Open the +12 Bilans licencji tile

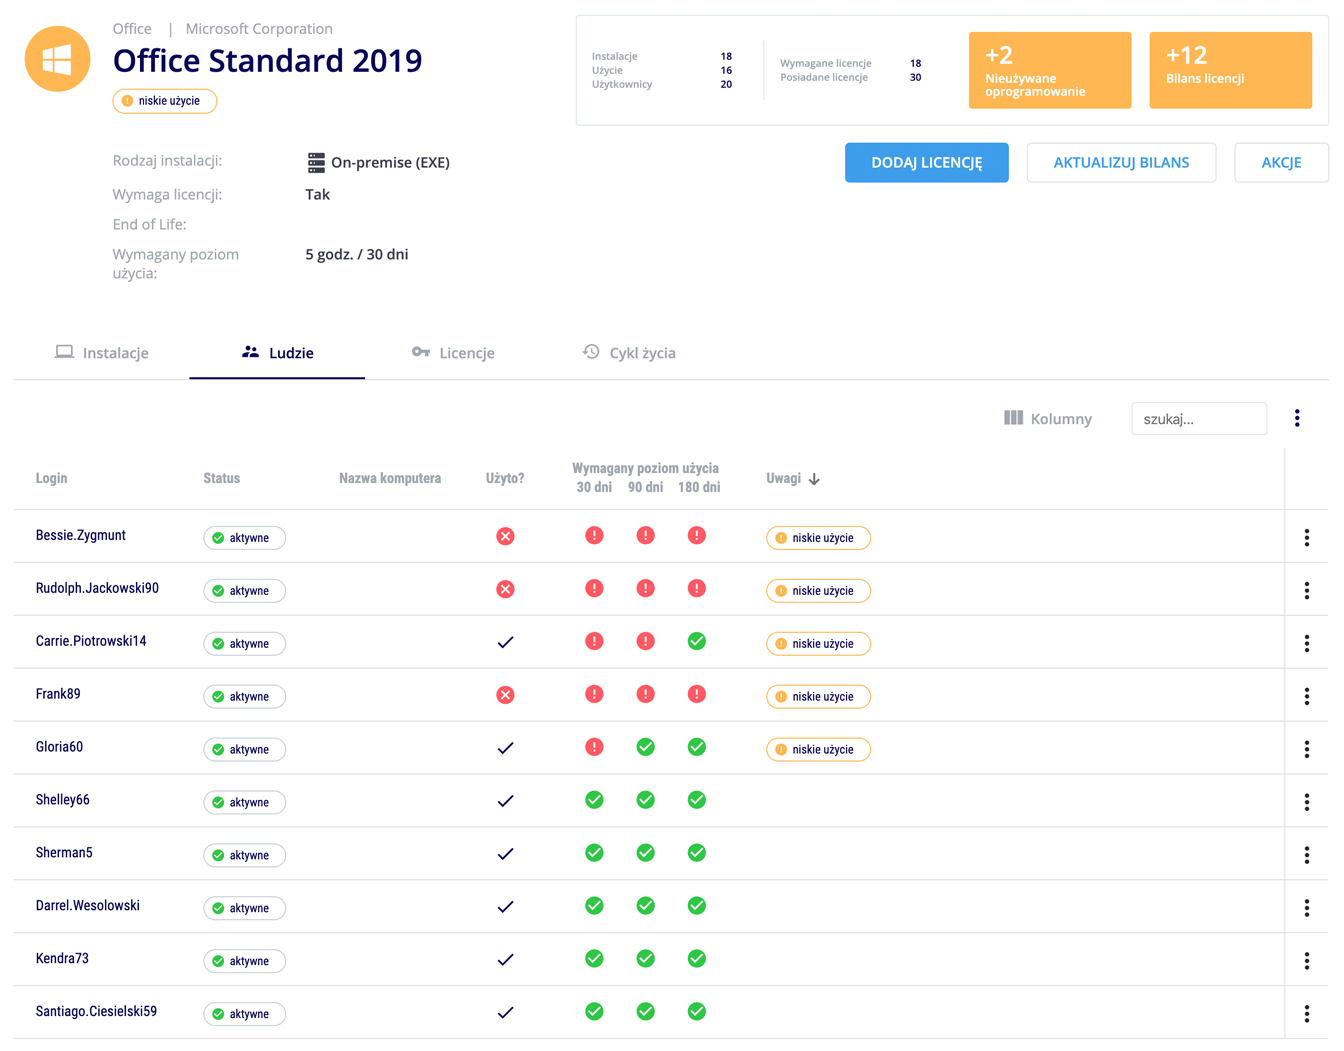pyautogui.click(x=1230, y=70)
